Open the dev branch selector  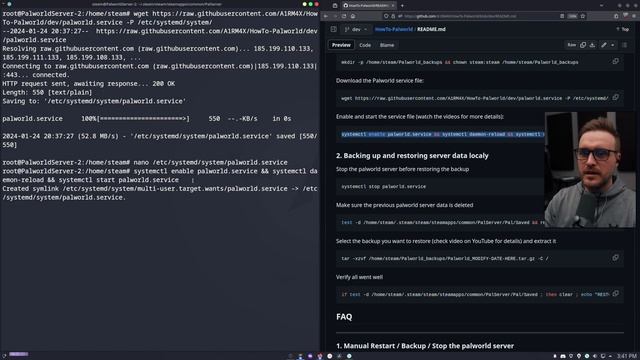click(x=356, y=29)
